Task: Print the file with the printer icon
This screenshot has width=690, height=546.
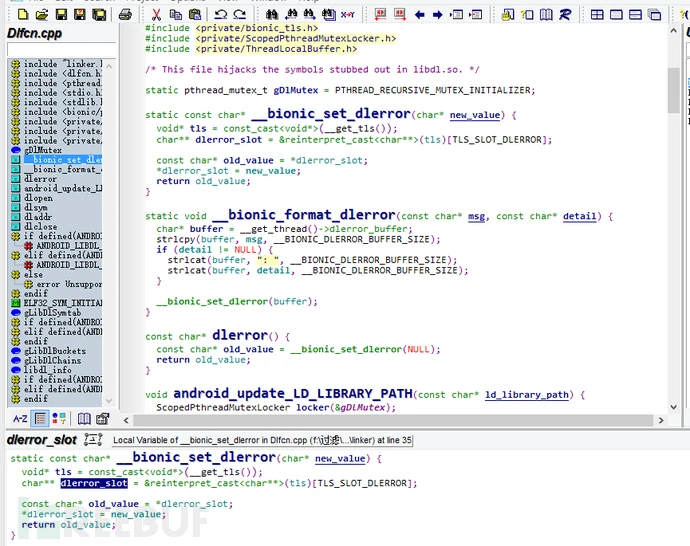Action: 125,15
